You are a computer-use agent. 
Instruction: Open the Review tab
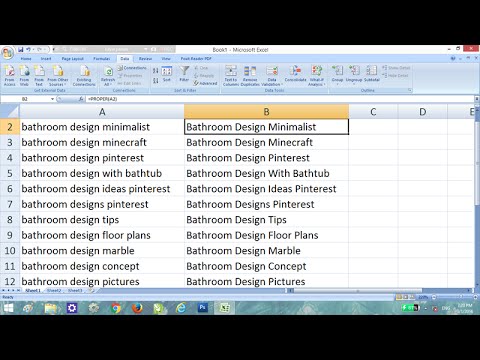click(x=145, y=59)
